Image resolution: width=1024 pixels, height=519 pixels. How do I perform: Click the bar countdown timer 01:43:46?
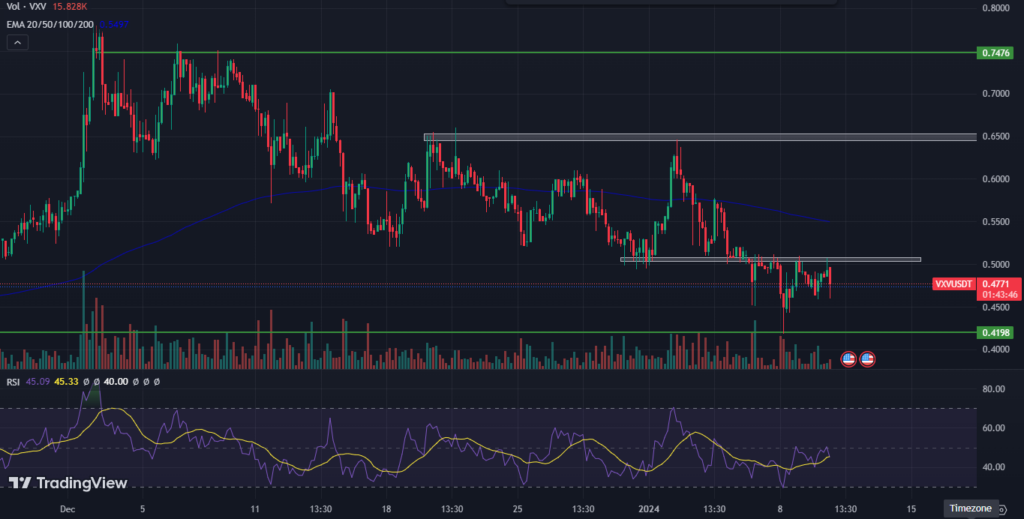[1000, 295]
